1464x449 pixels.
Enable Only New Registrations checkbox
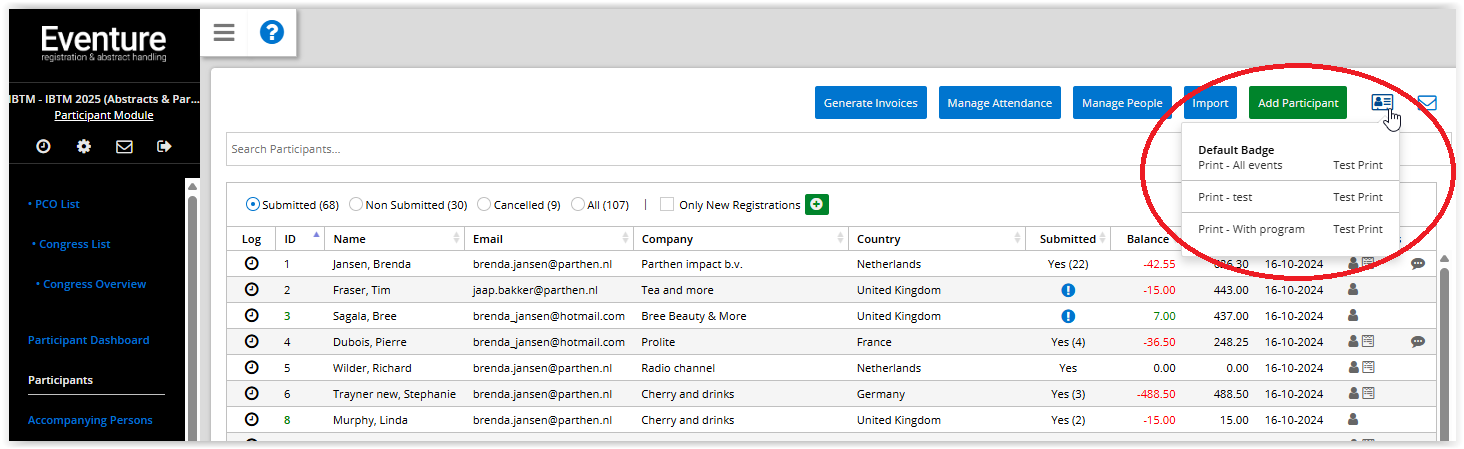(667, 205)
